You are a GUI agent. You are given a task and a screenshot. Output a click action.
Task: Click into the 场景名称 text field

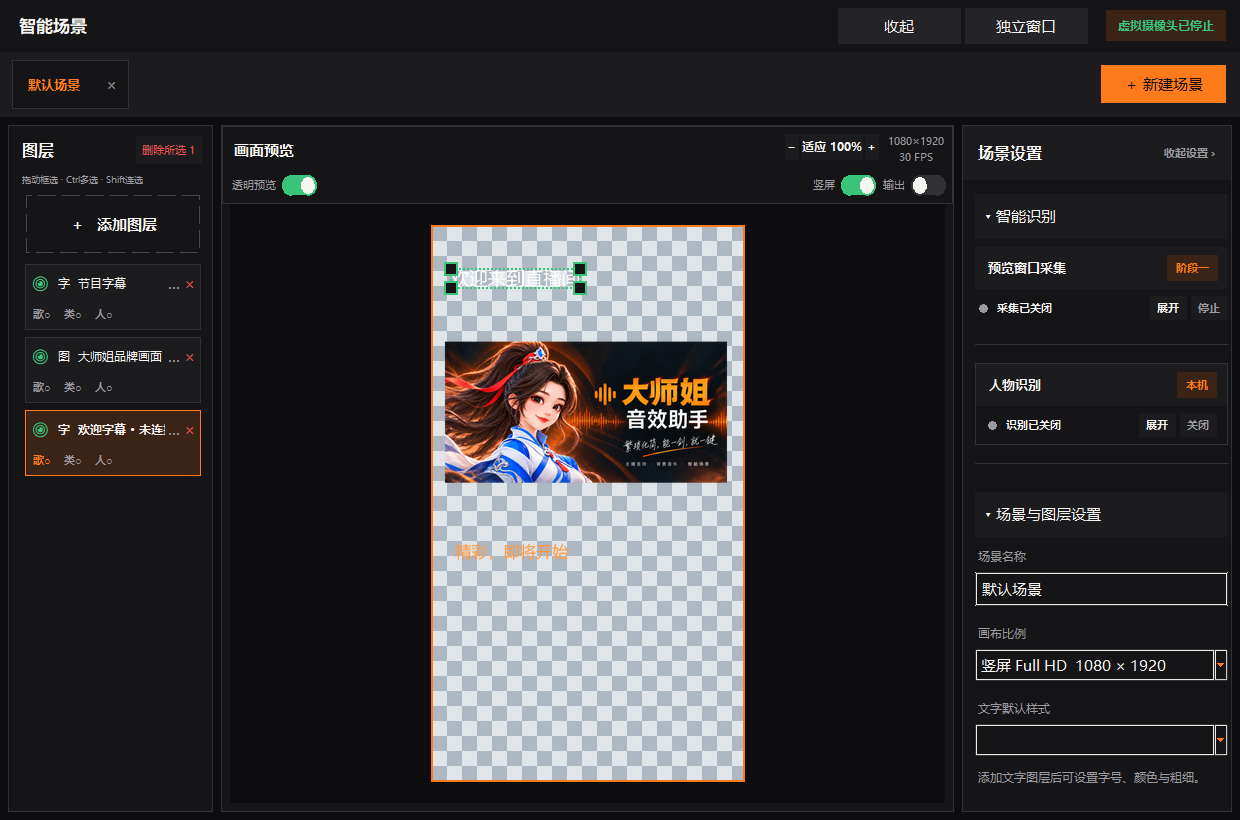click(x=1101, y=589)
